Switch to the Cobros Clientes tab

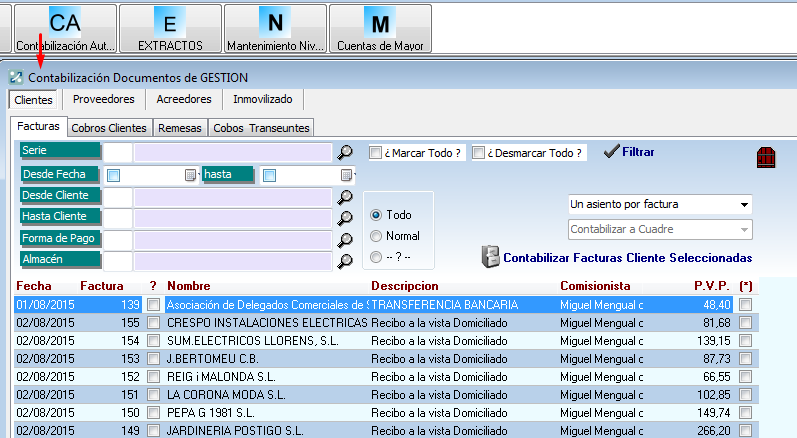point(111,128)
